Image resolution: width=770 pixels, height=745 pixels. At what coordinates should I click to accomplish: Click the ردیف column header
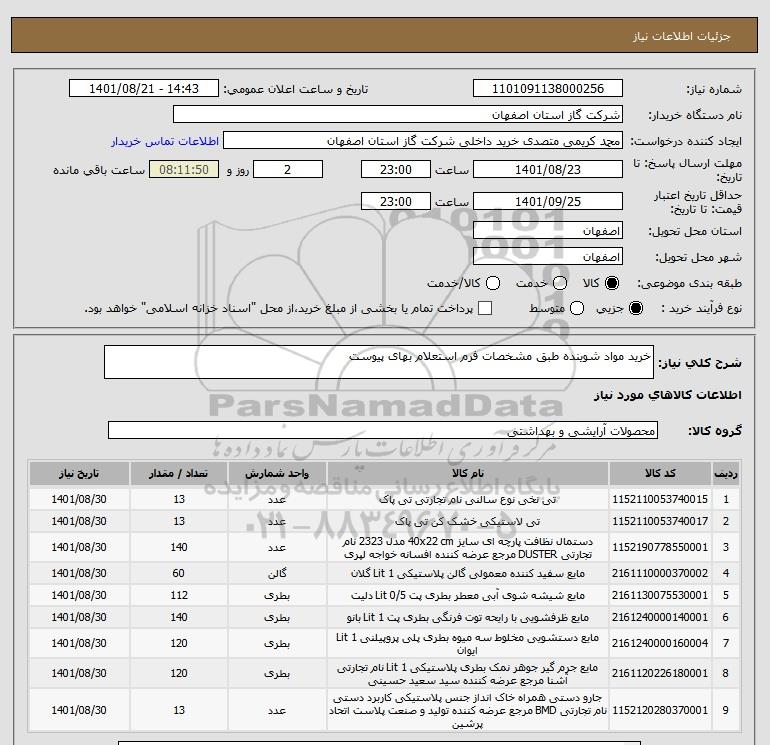click(x=726, y=473)
